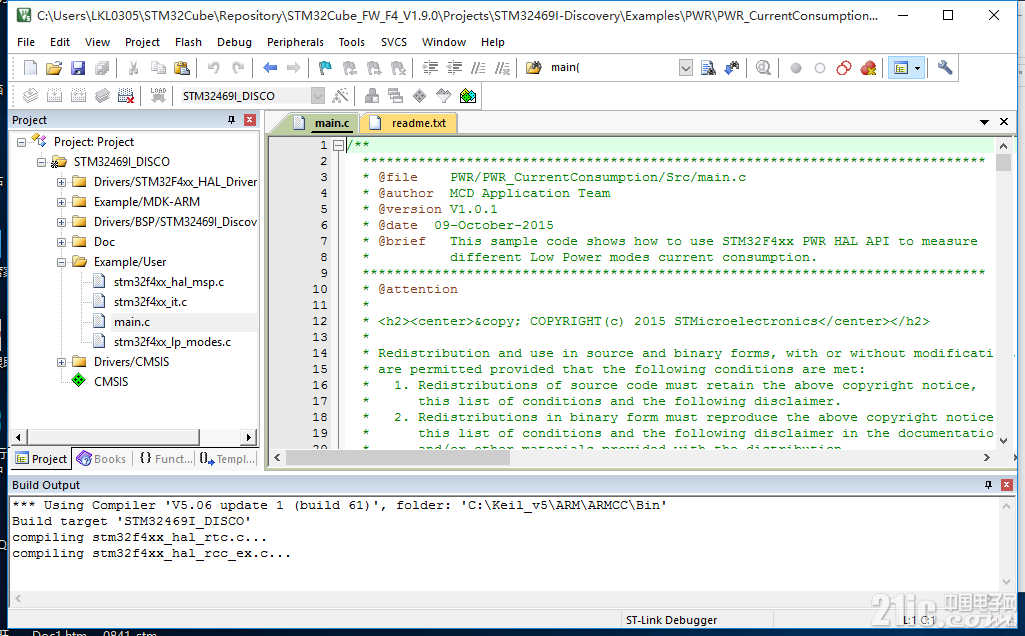Screen dimensions: 1025x636
Task: Click the Find document search icon
Action: pos(708,68)
